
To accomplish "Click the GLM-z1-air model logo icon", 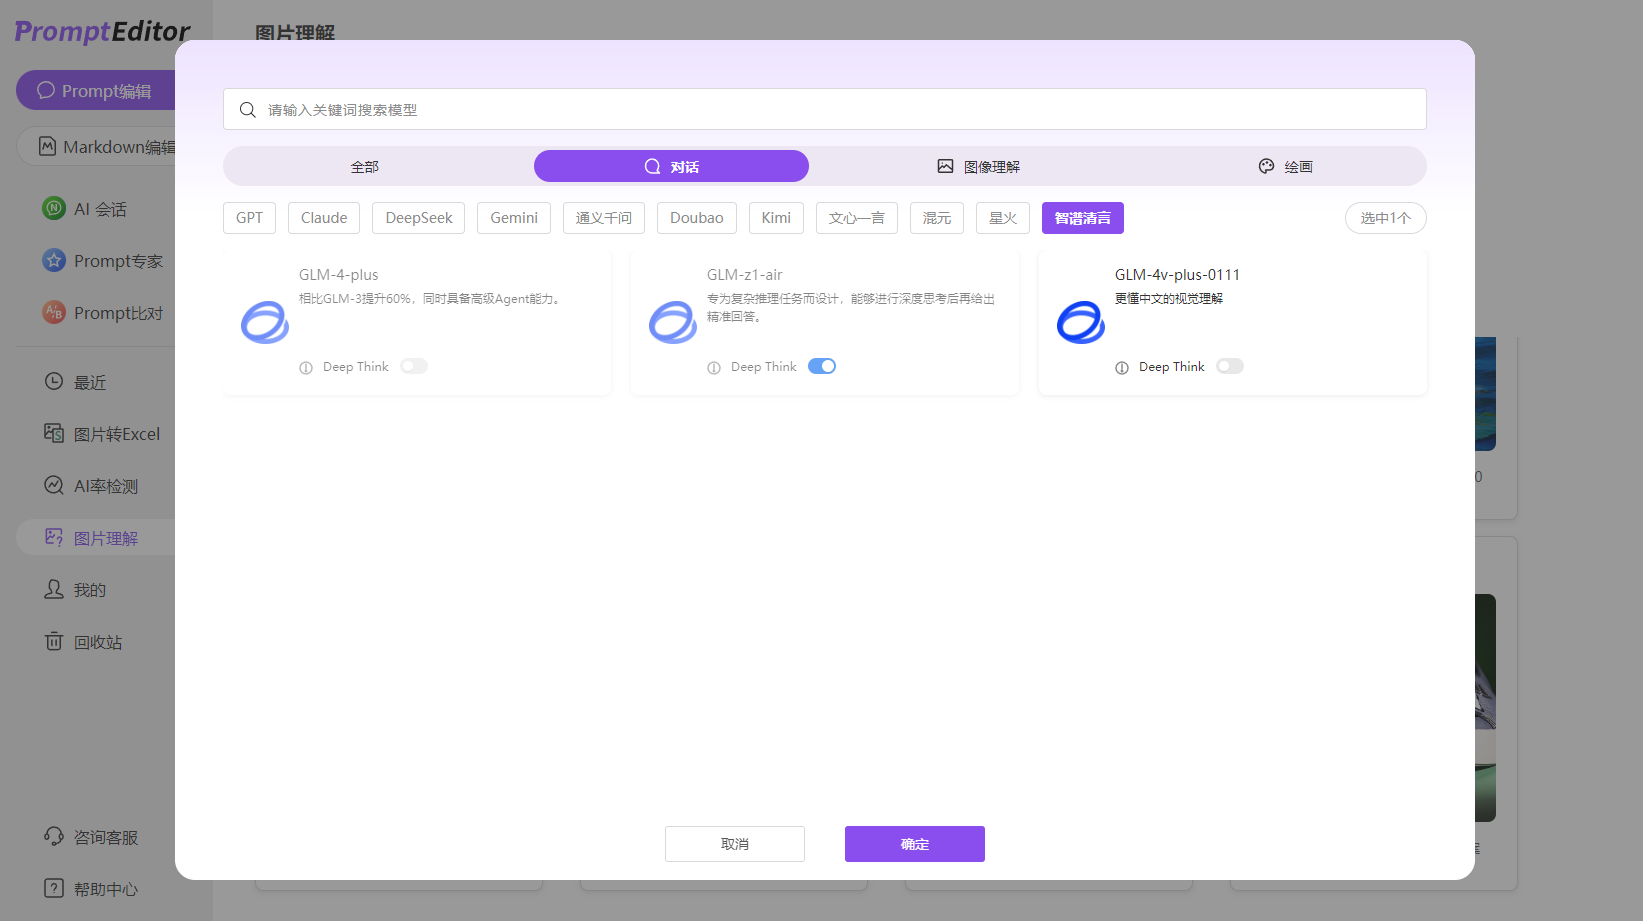I will tap(673, 322).
